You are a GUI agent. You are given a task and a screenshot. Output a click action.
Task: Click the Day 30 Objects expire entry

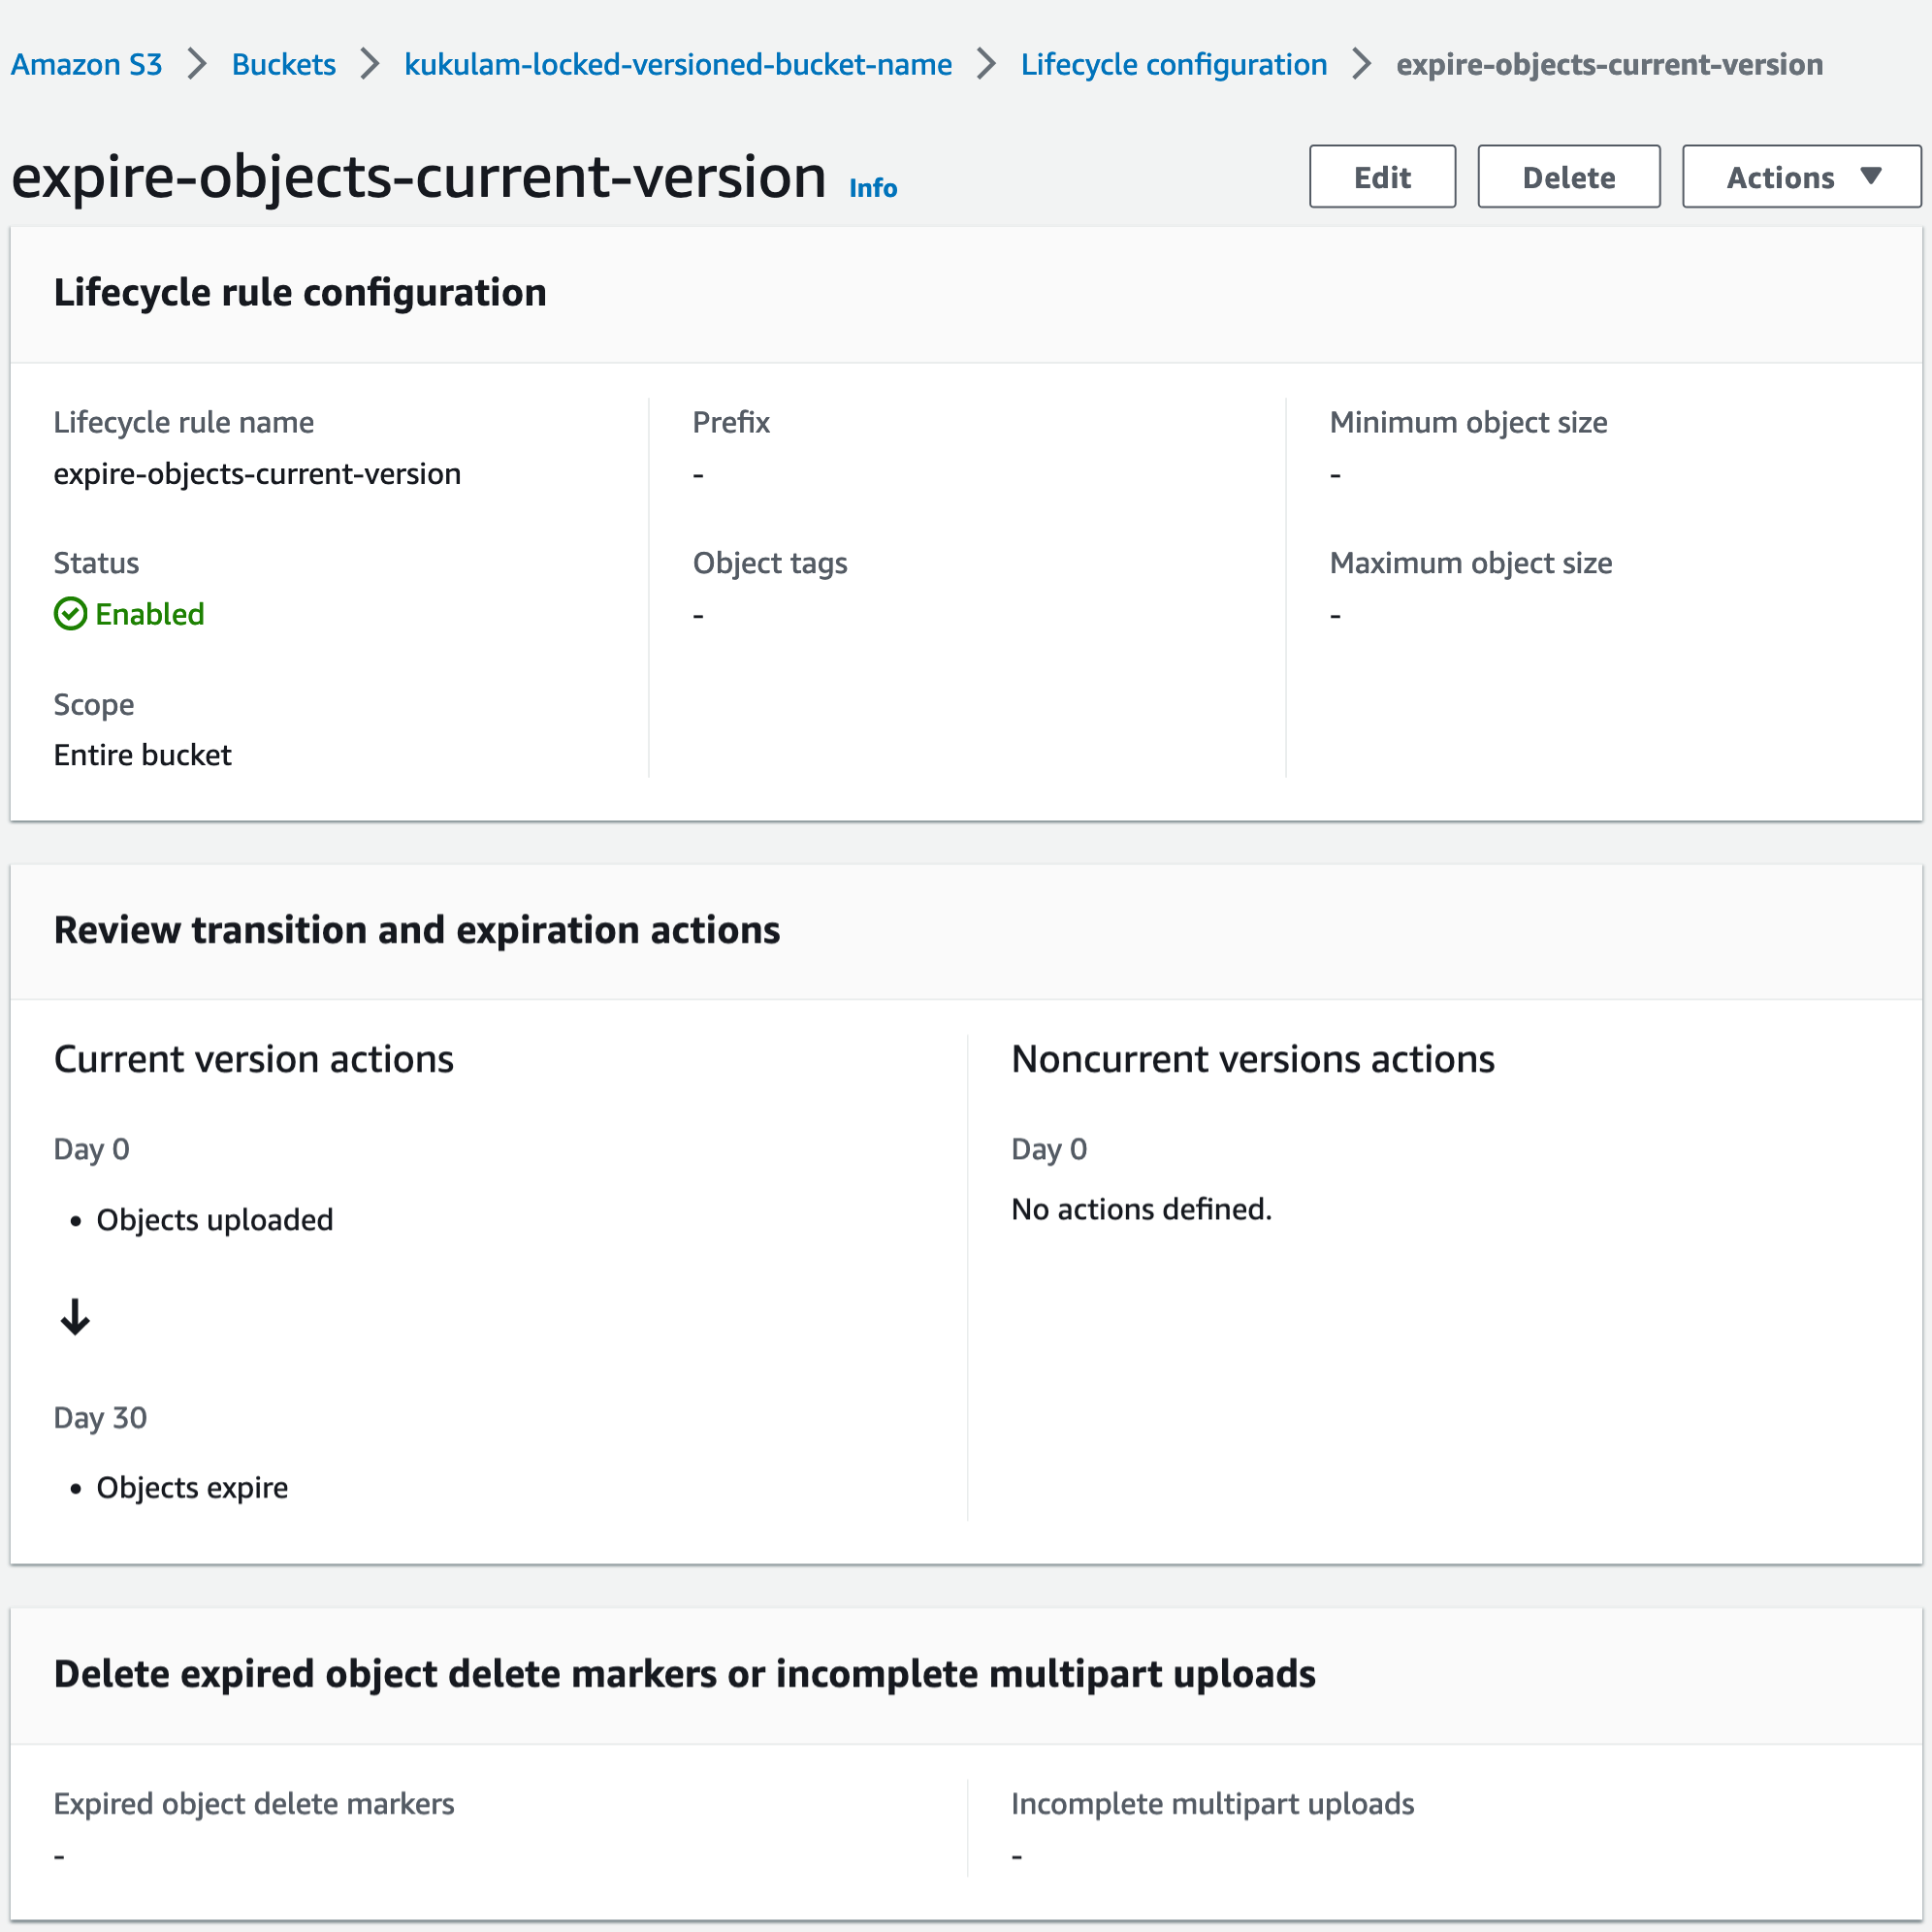[191, 1487]
